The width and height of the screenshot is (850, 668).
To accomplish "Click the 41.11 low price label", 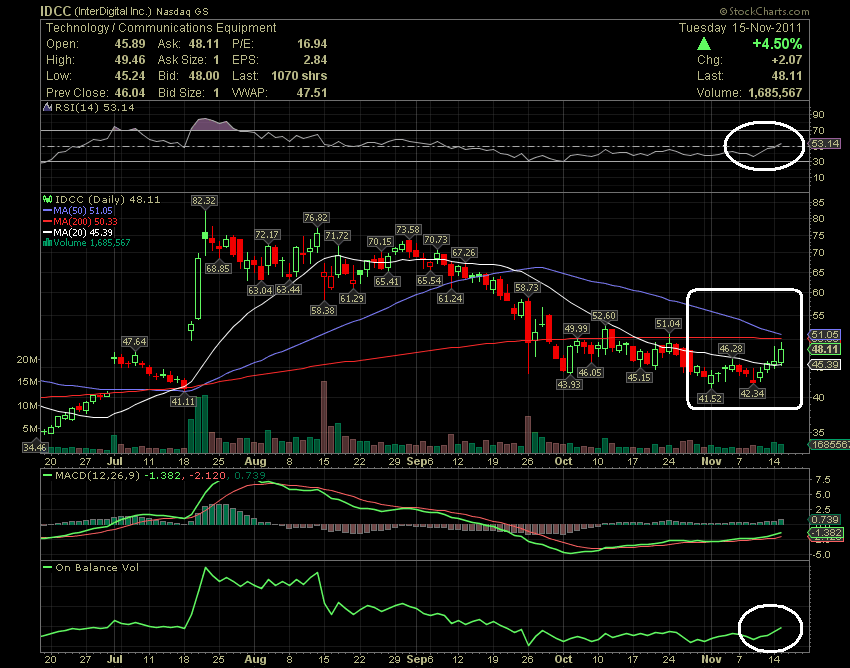I will (x=183, y=401).
